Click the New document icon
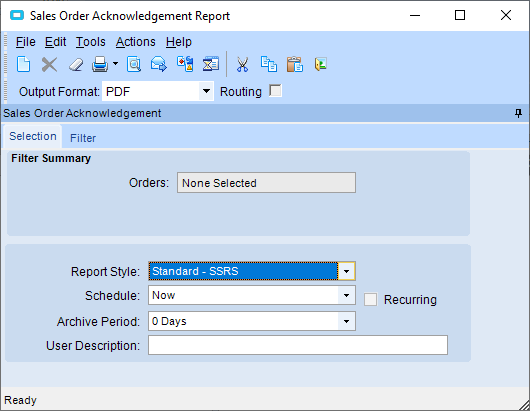Screen dimensions: 530x411 click(24, 64)
